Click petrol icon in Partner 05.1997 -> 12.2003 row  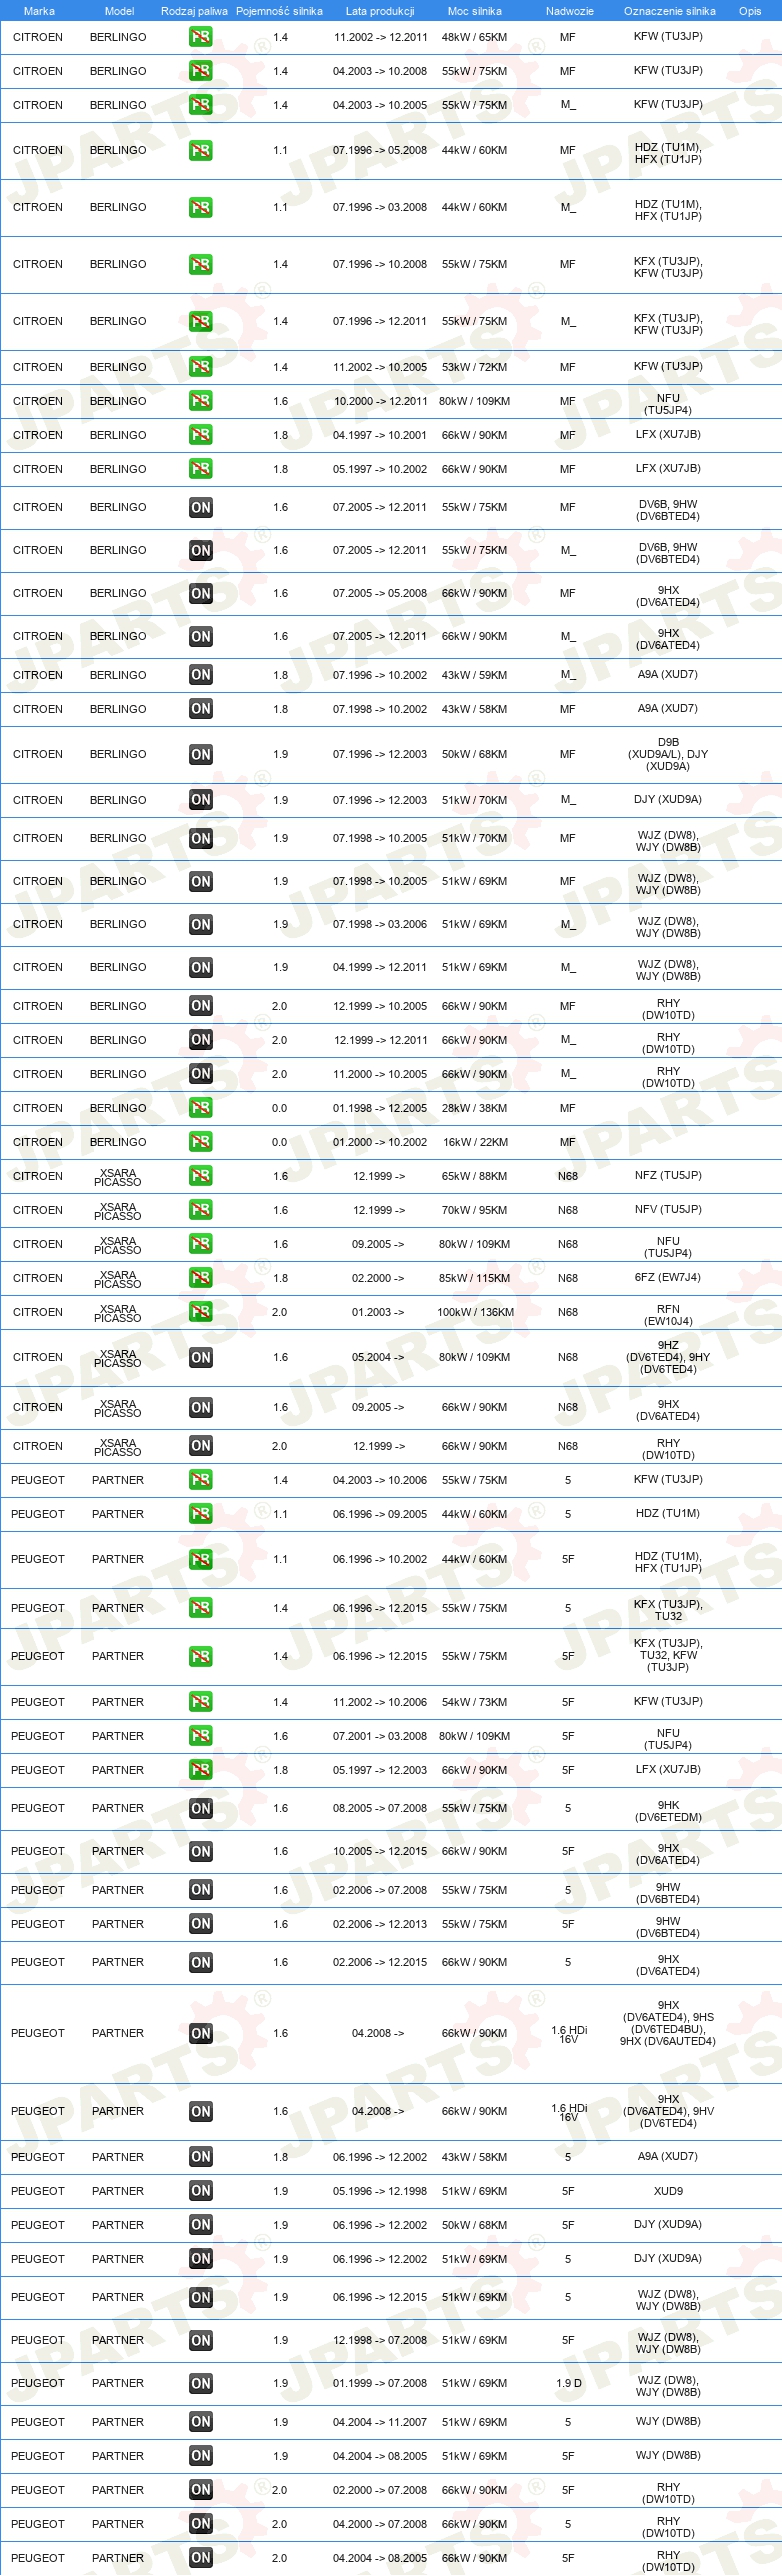pos(201,1770)
